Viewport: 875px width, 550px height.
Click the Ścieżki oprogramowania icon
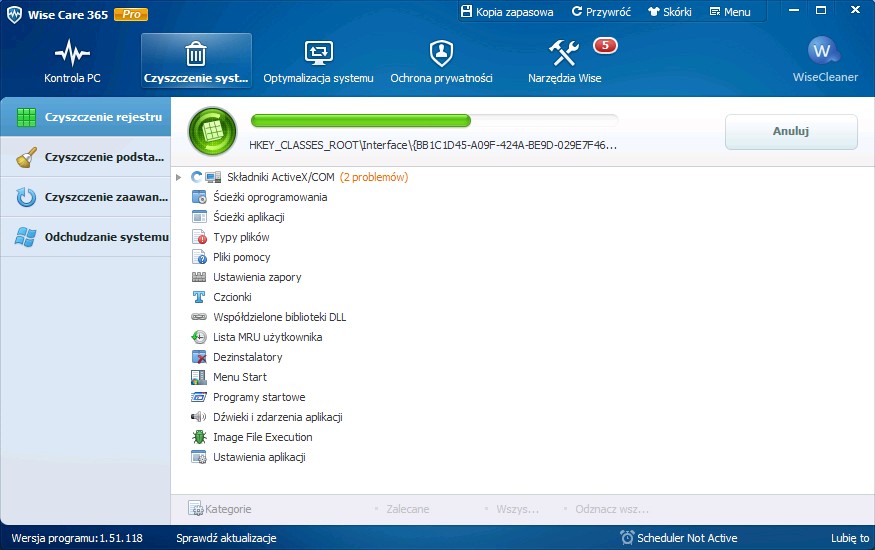click(199, 197)
